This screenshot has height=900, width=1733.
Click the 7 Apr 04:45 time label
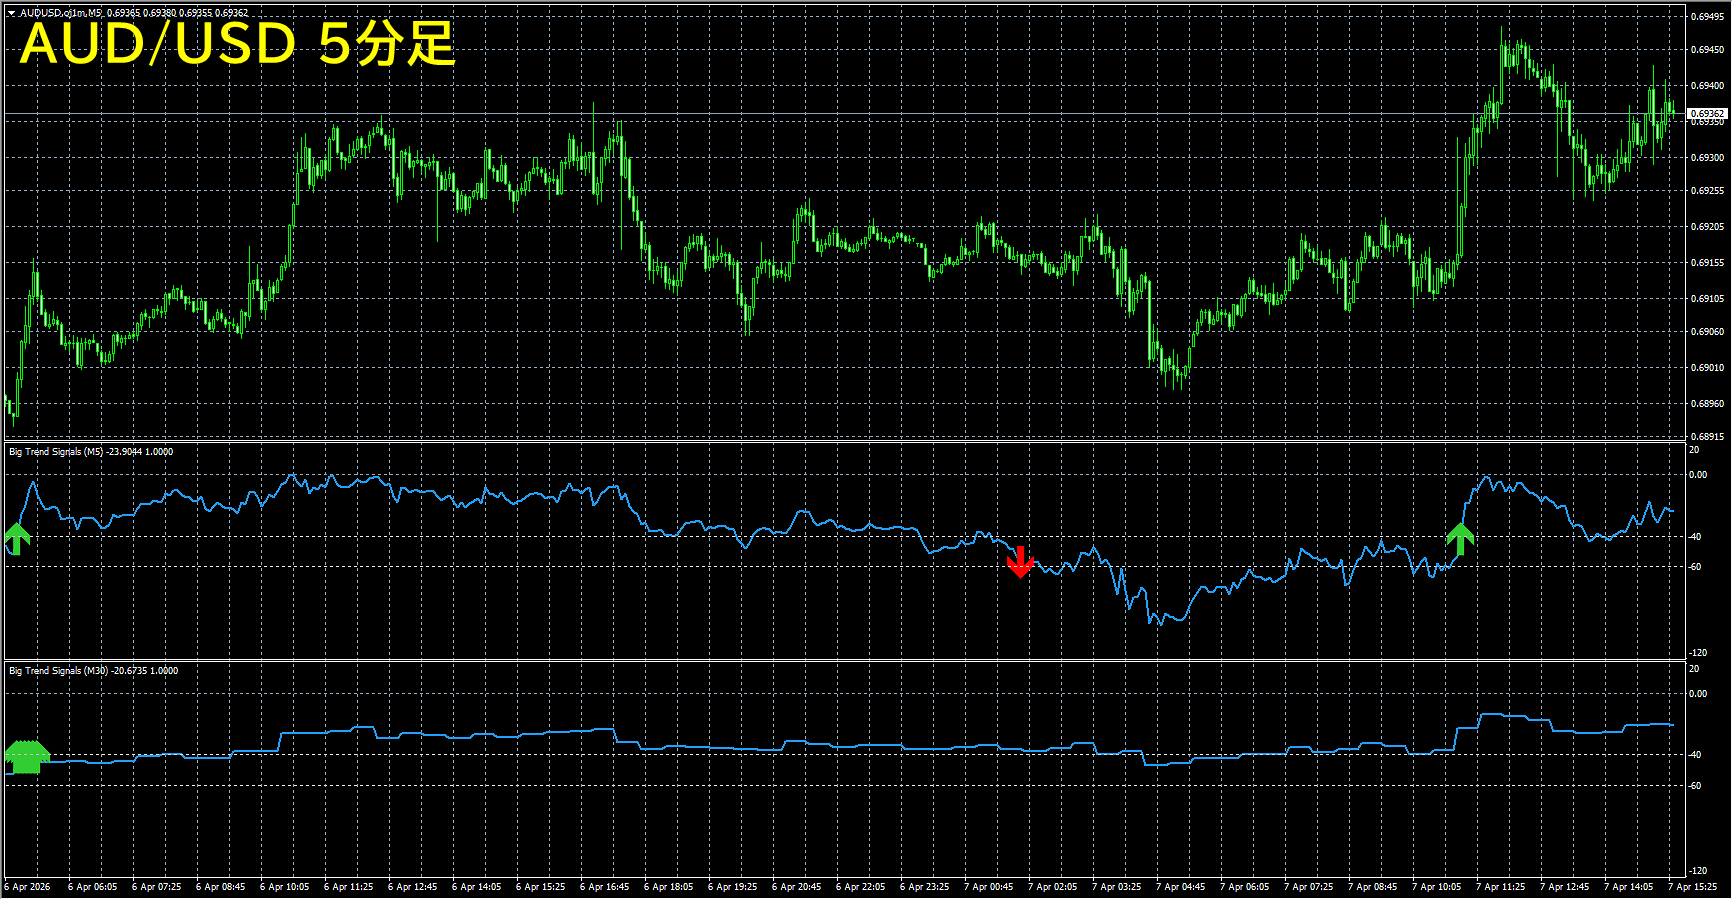(x=1180, y=887)
